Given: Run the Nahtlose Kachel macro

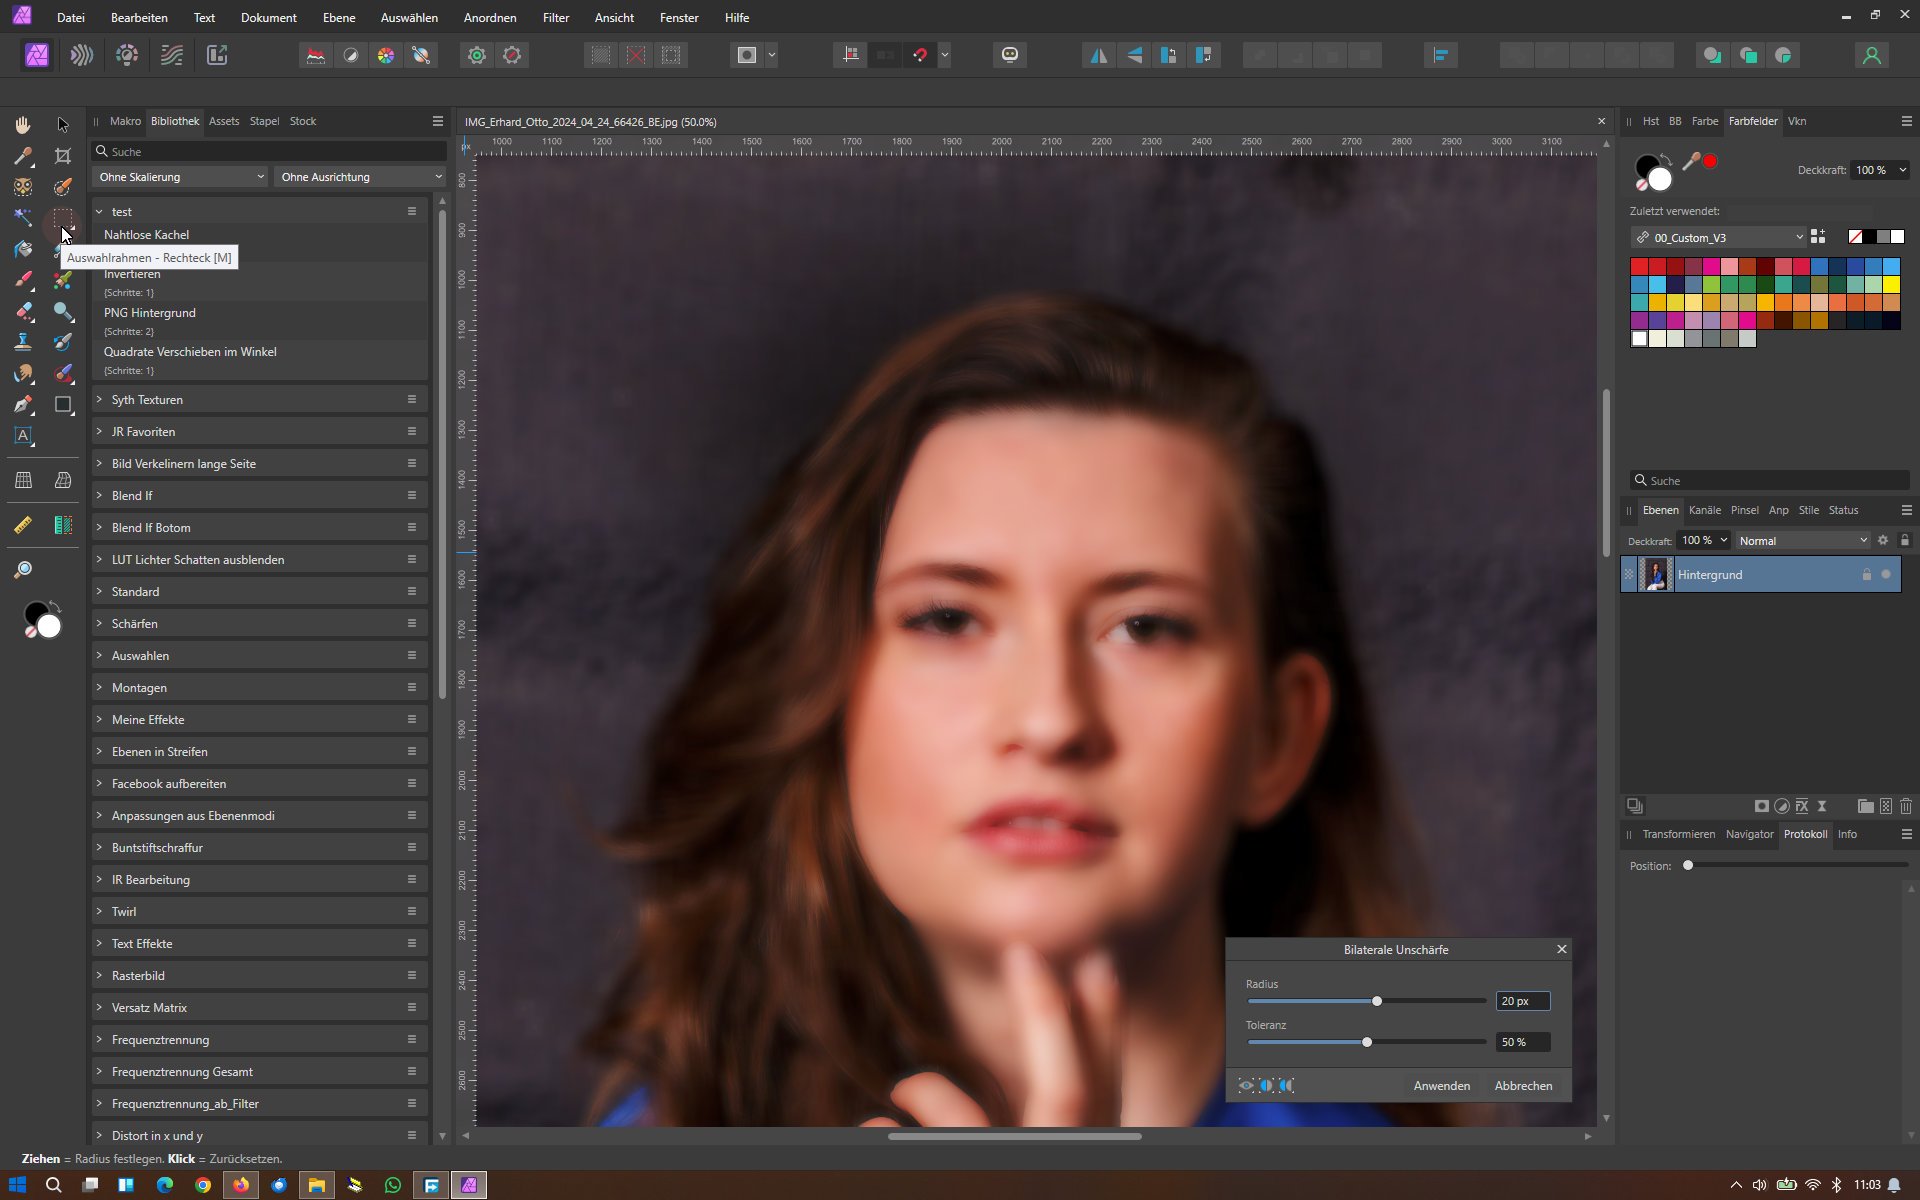Looking at the screenshot, I should click(x=146, y=235).
